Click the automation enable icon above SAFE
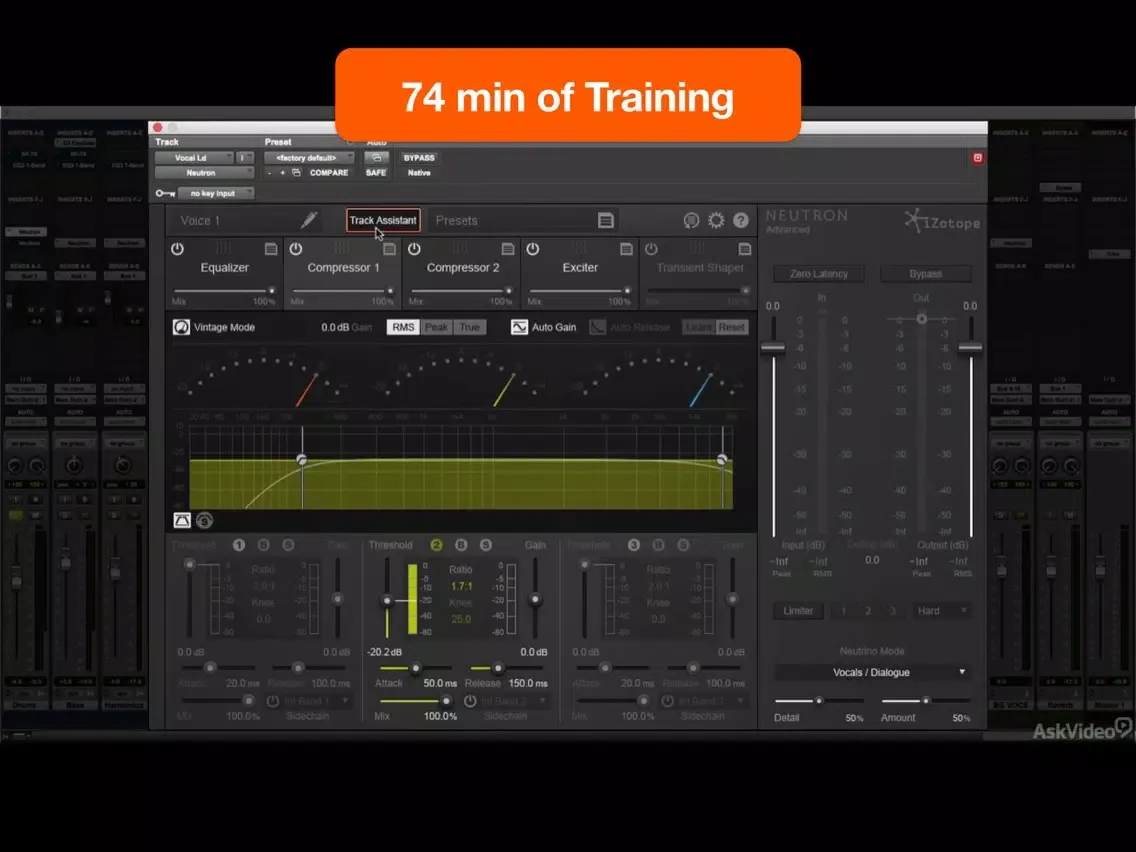1136x852 pixels. 376,158
